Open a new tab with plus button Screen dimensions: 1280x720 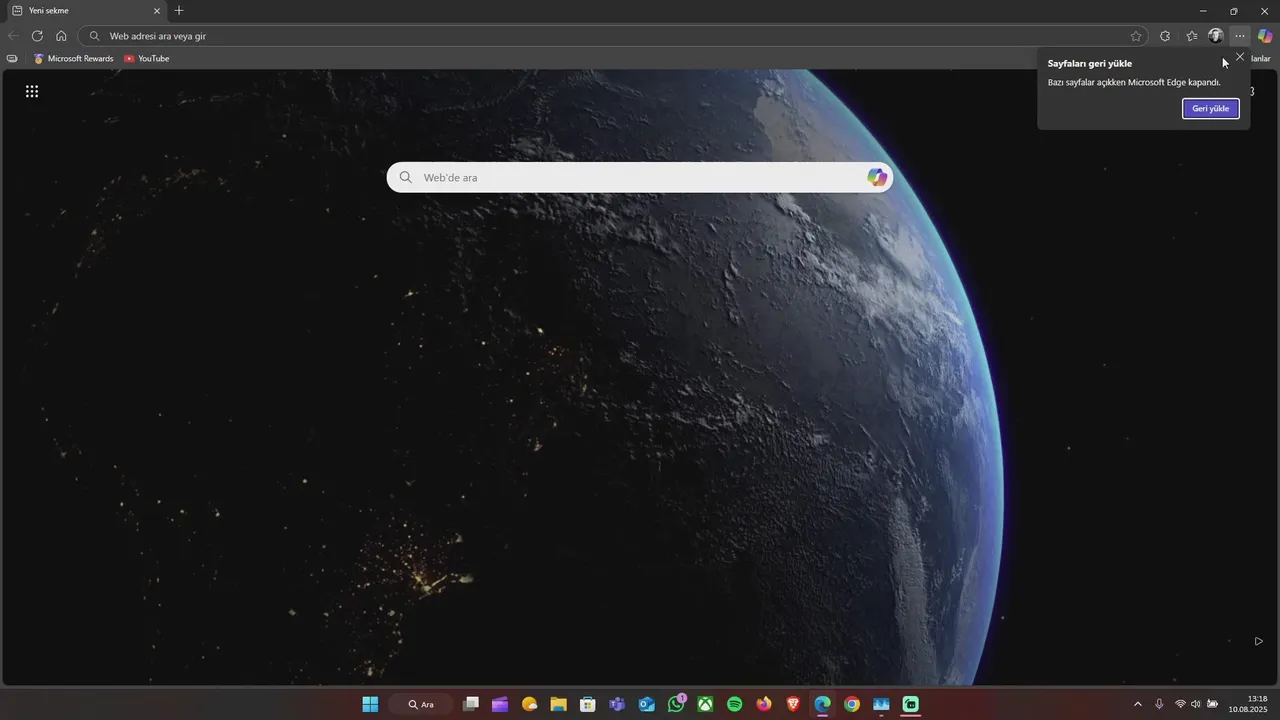coord(179,11)
